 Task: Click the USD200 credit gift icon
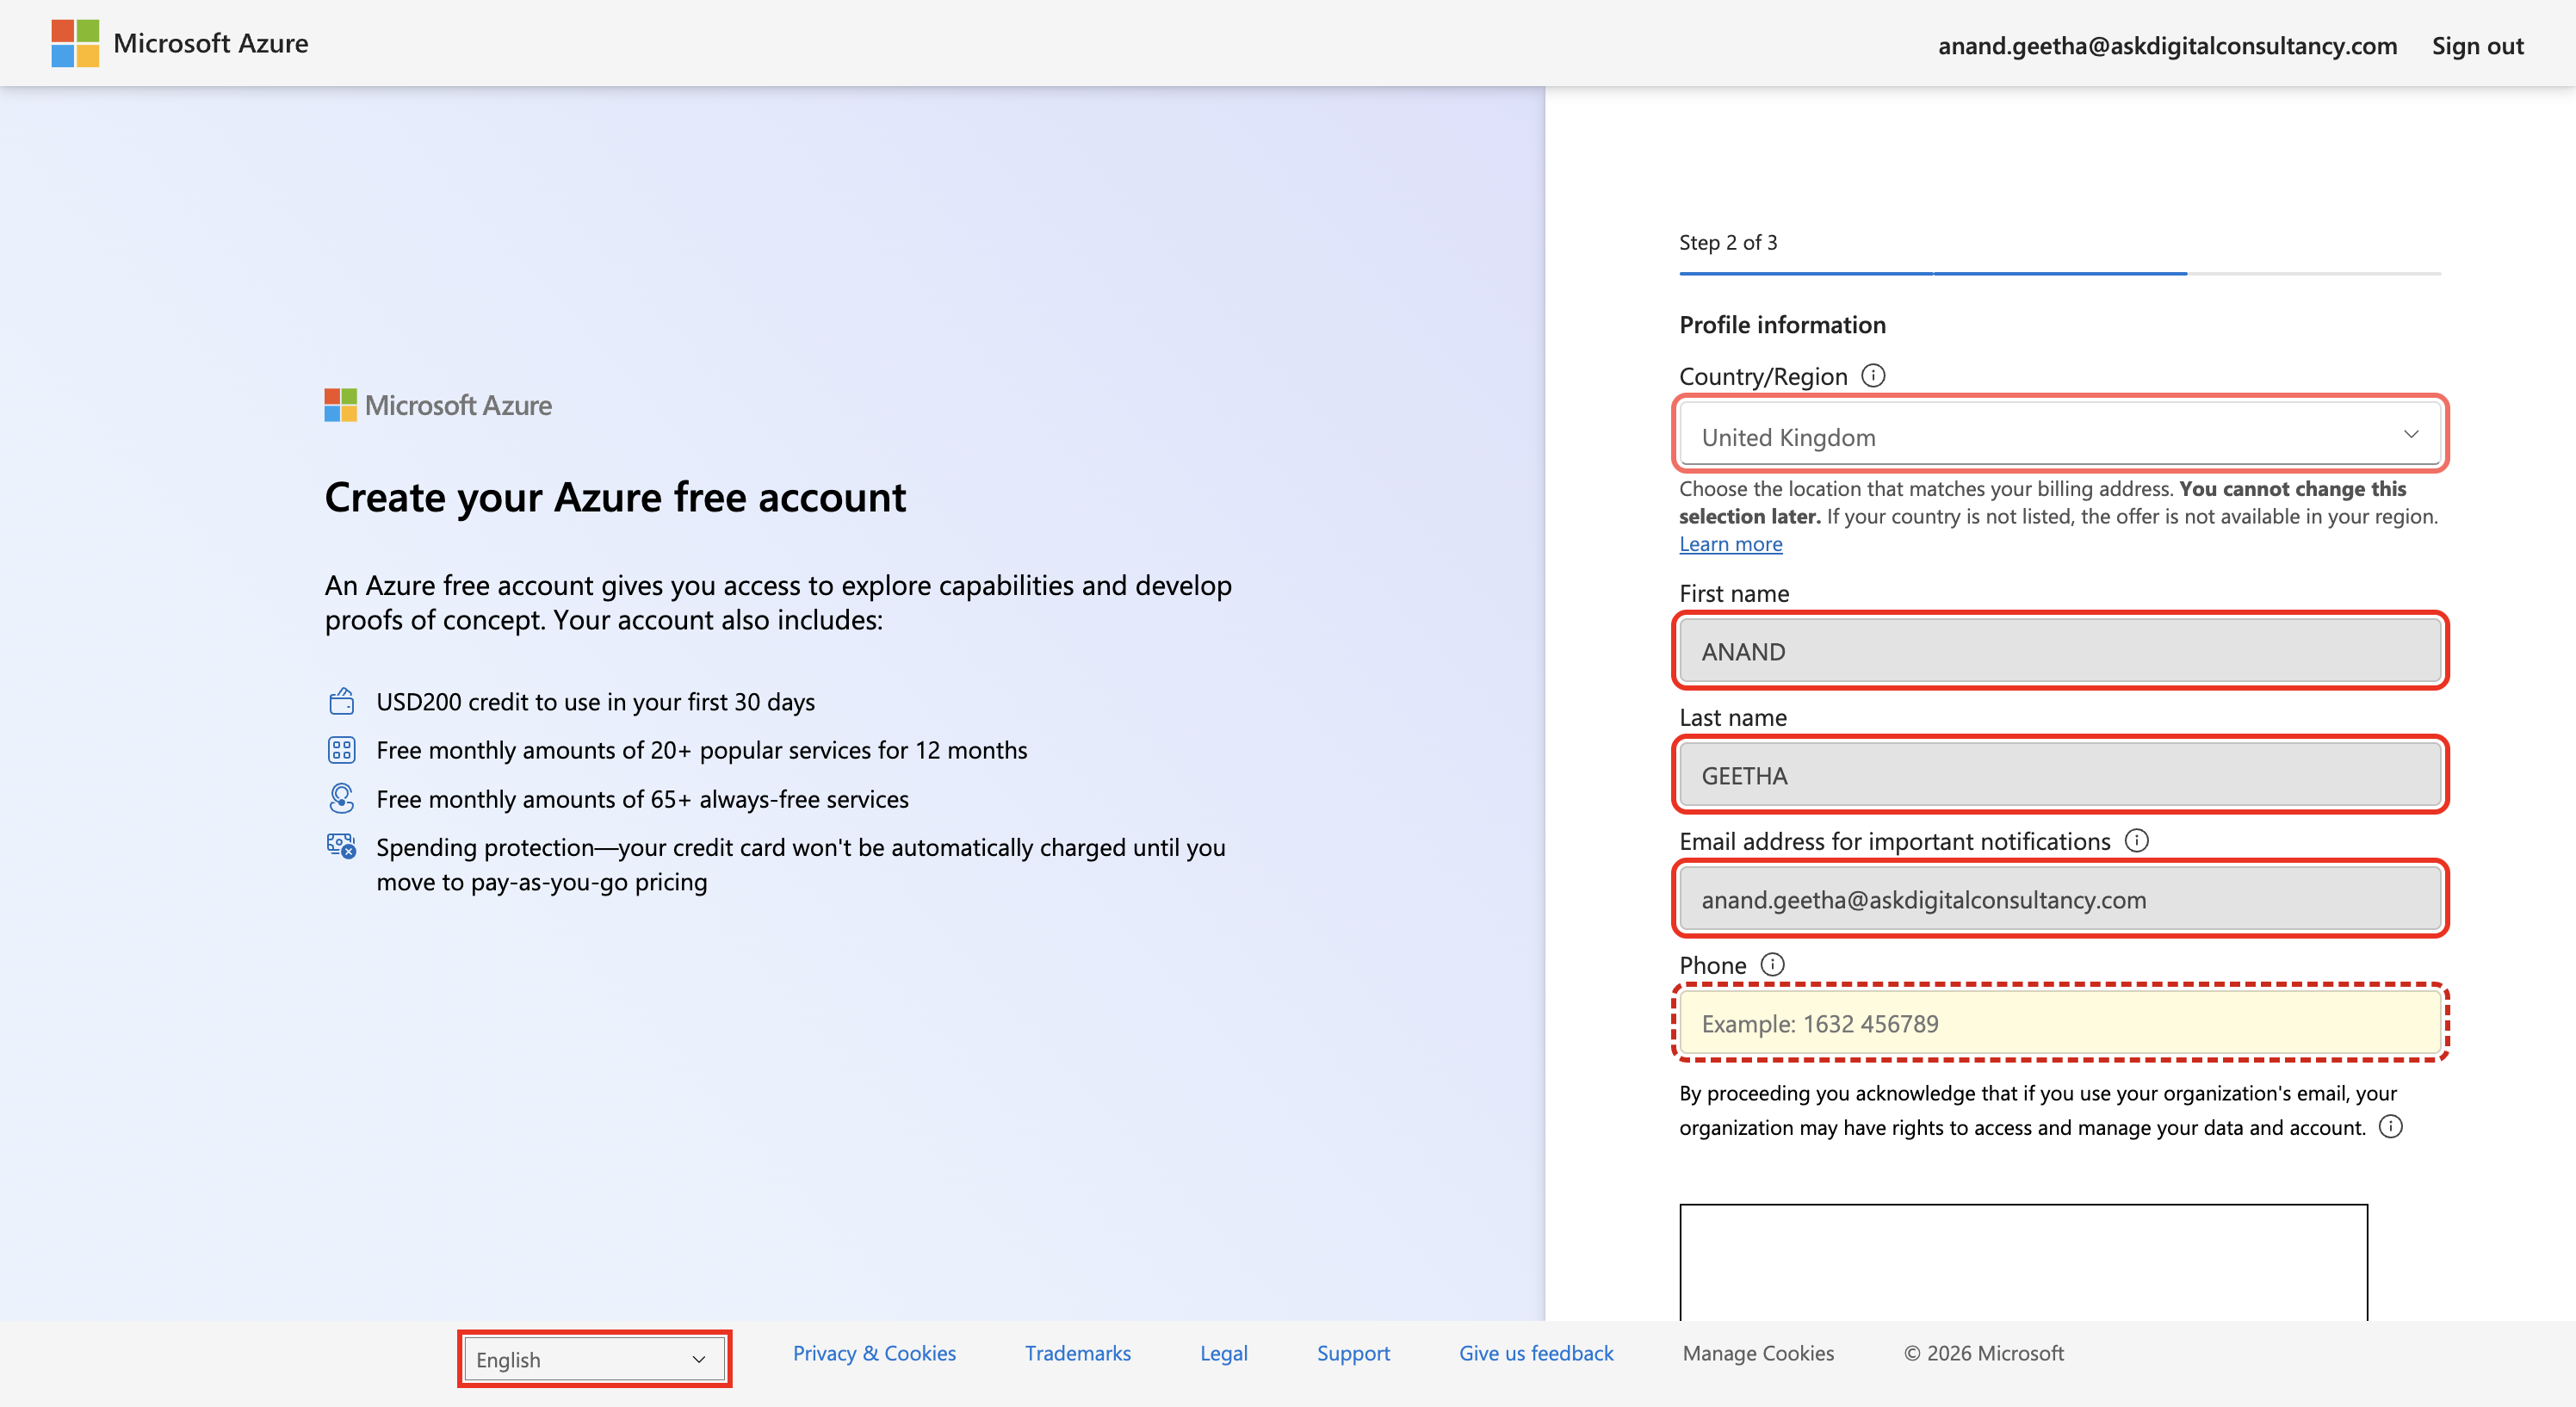click(x=341, y=701)
